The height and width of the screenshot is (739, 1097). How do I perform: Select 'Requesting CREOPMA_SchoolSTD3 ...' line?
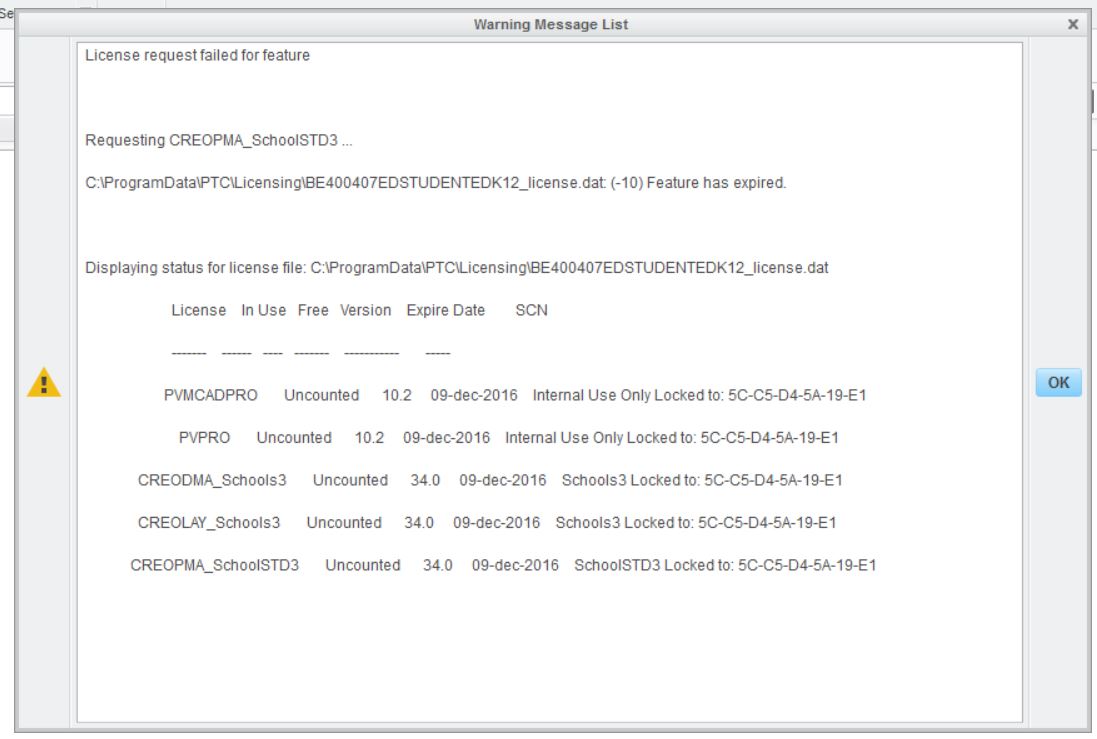pos(218,140)
